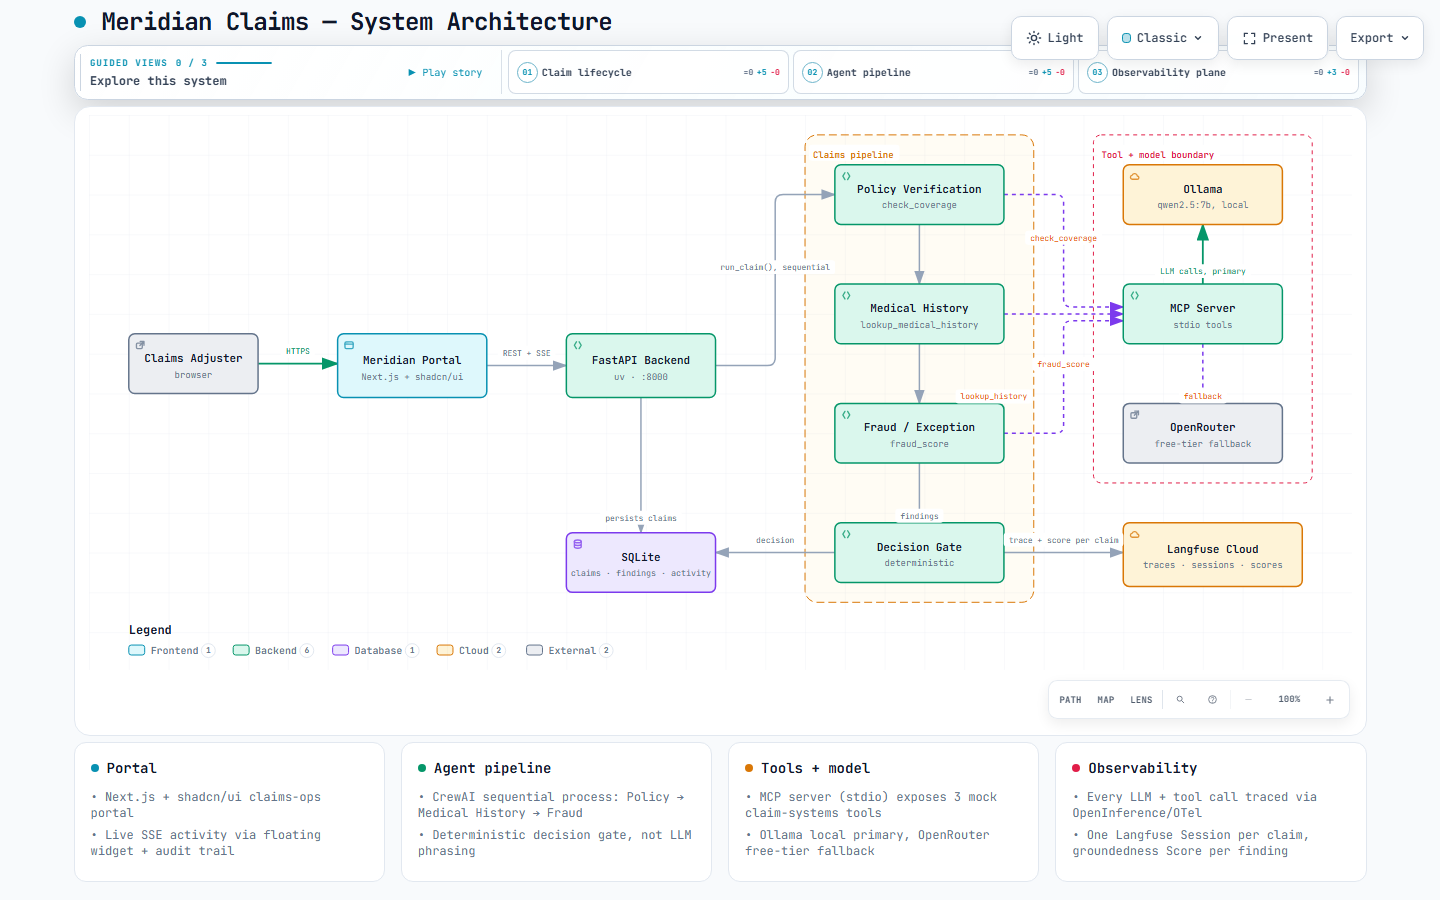Select the Agent pipeline guided view
The image size is (1440, 900).
[x=935, y=72]
